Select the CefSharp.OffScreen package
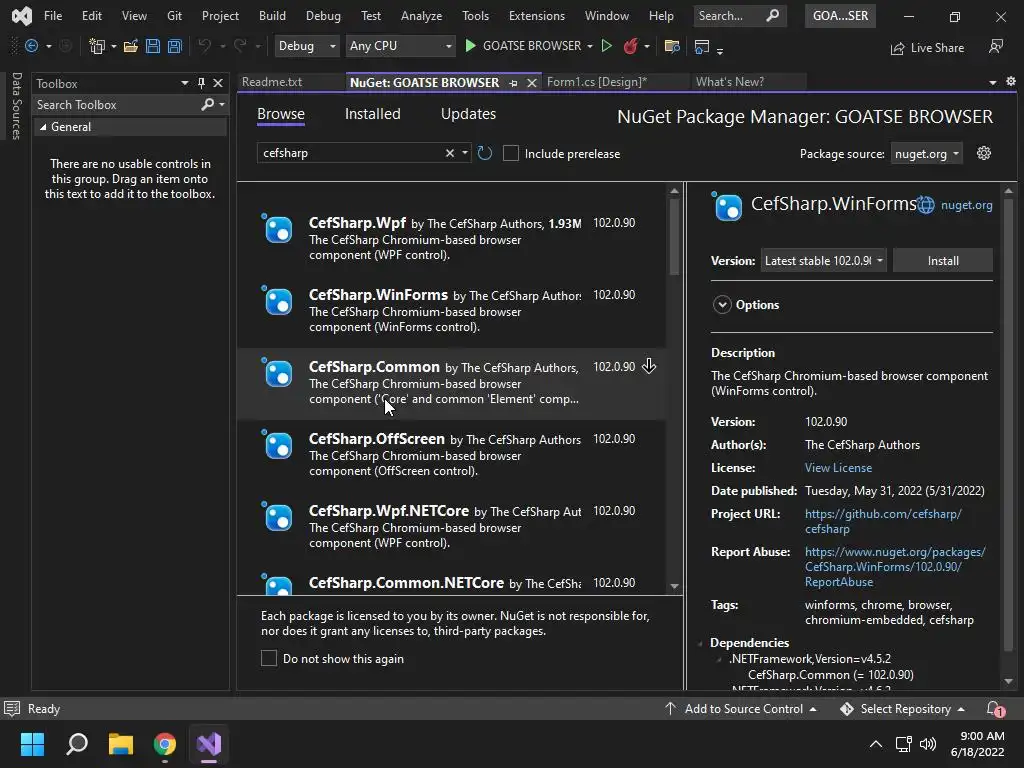Image resolution: width=1024 pixels, height=768 pixels. point(451,455)
